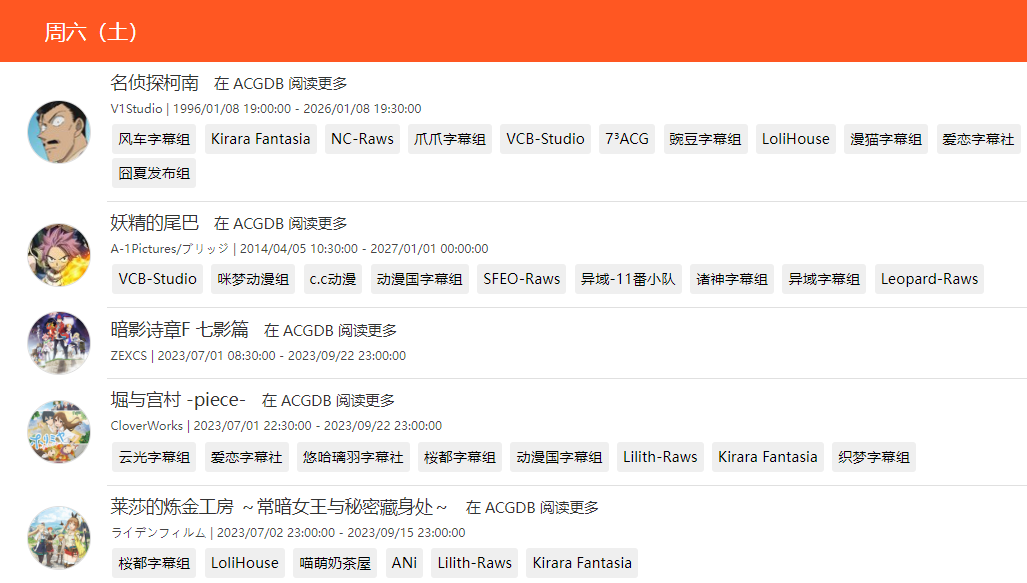Viewport: 1027px width, 583px height.
Task: Choose the 织梦字幕组 tag
Action: pos(874,457)
